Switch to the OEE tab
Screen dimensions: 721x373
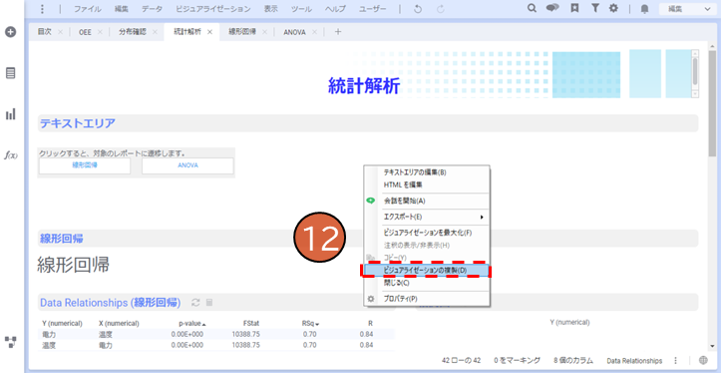(x=85, y=32)
